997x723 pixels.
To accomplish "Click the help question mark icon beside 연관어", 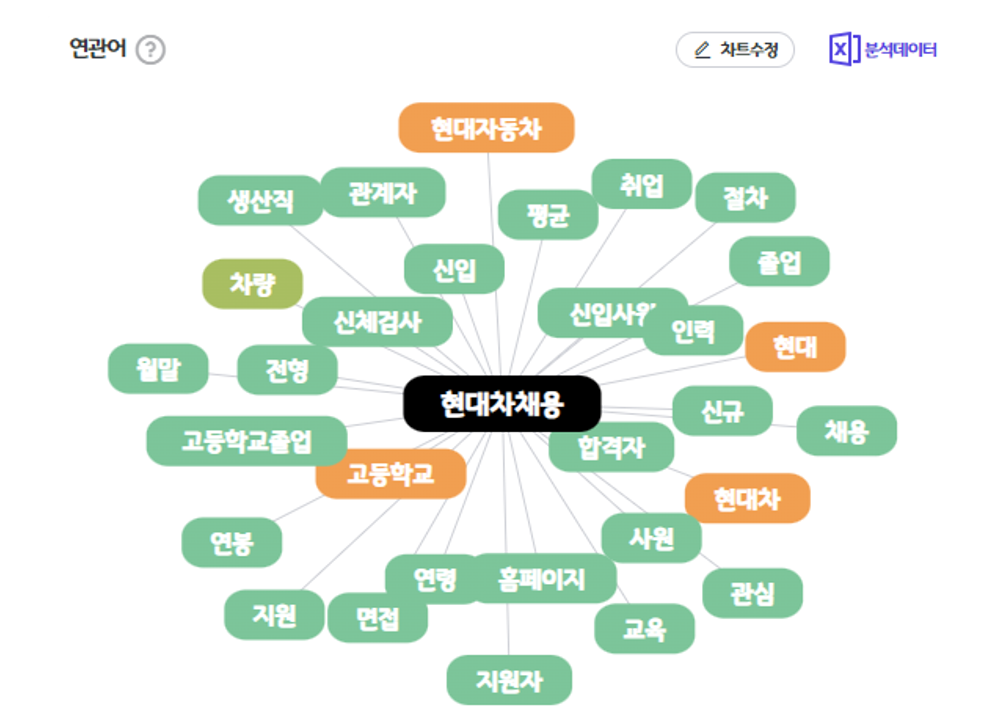I will point(151,50).
